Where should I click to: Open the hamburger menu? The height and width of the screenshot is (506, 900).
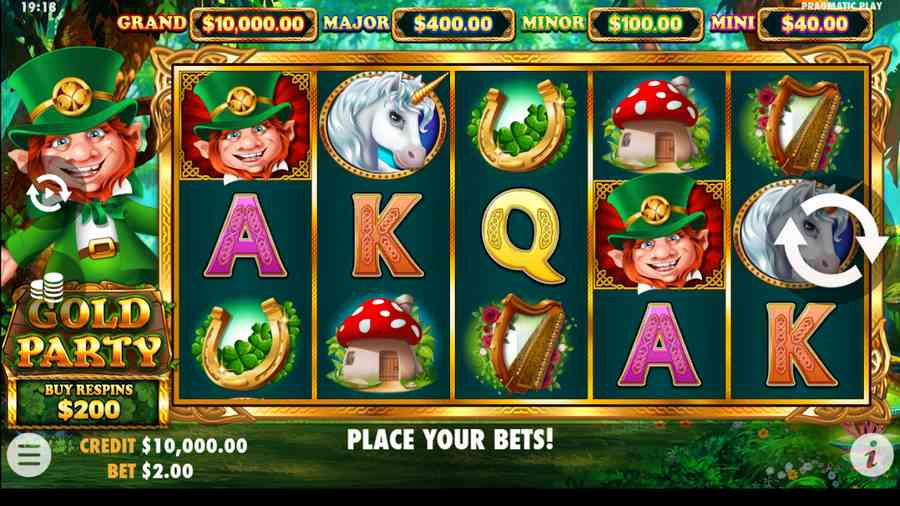click(28, 456)
